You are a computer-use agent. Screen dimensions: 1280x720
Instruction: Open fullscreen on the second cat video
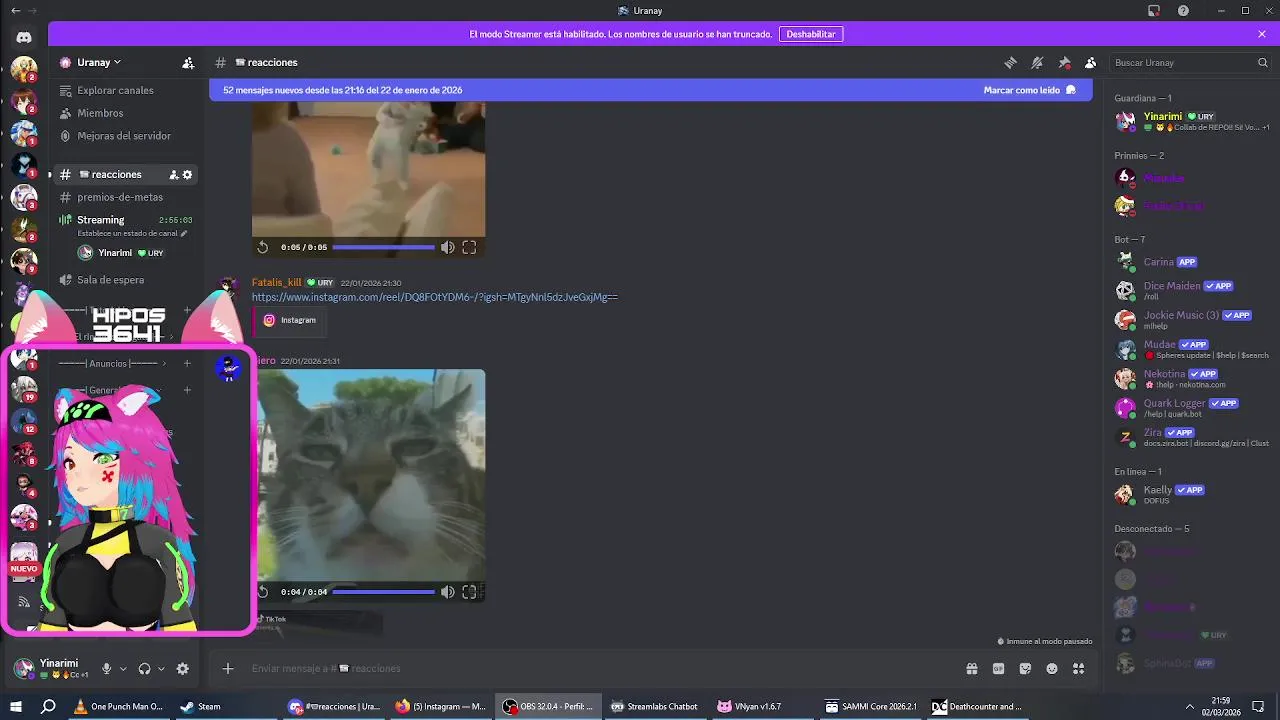click(469, 592)
